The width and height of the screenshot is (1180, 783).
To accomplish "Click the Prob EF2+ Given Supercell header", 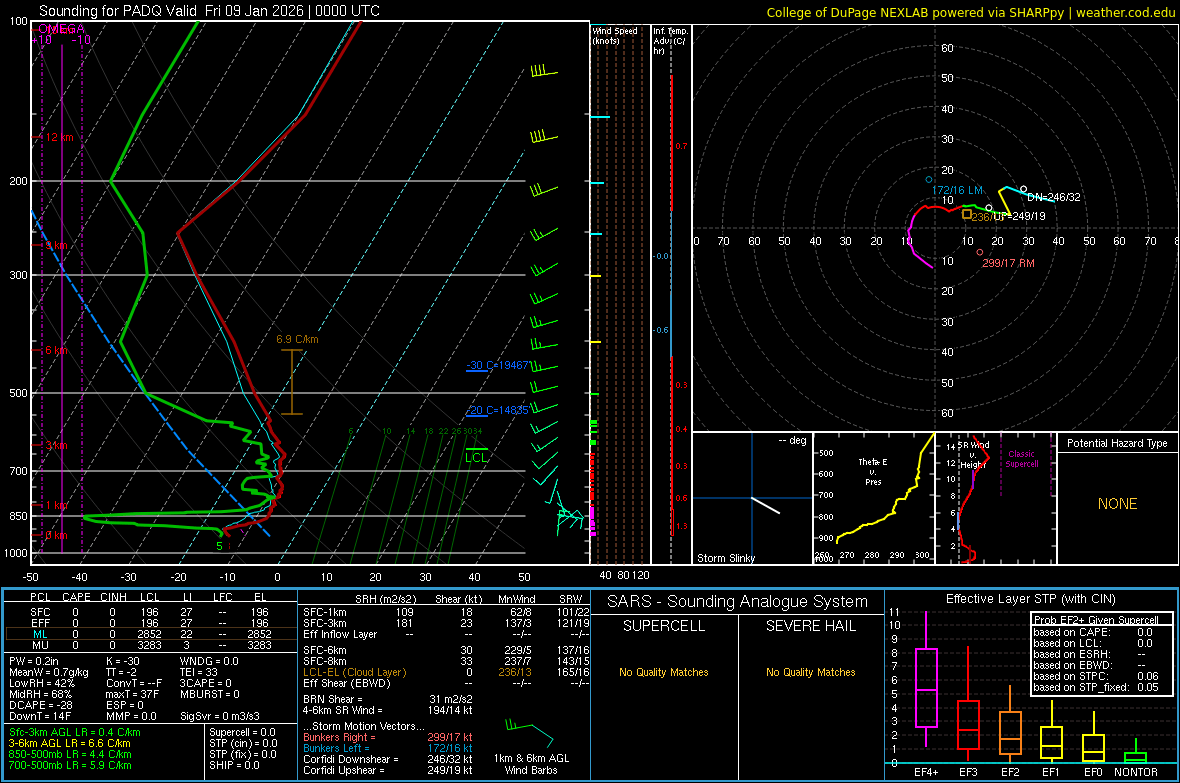I will coord(1096,620).
